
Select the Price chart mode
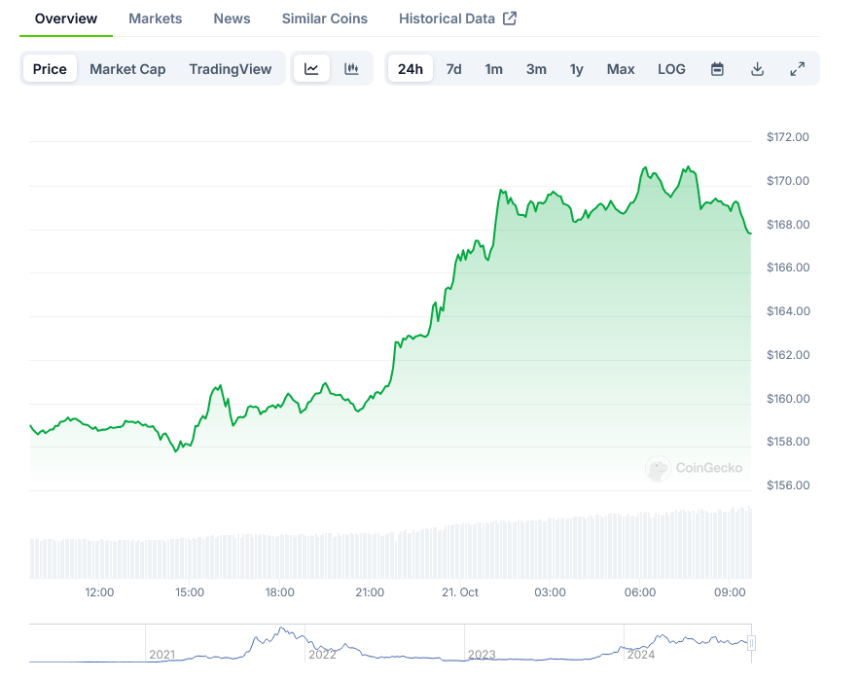(50, 69)
